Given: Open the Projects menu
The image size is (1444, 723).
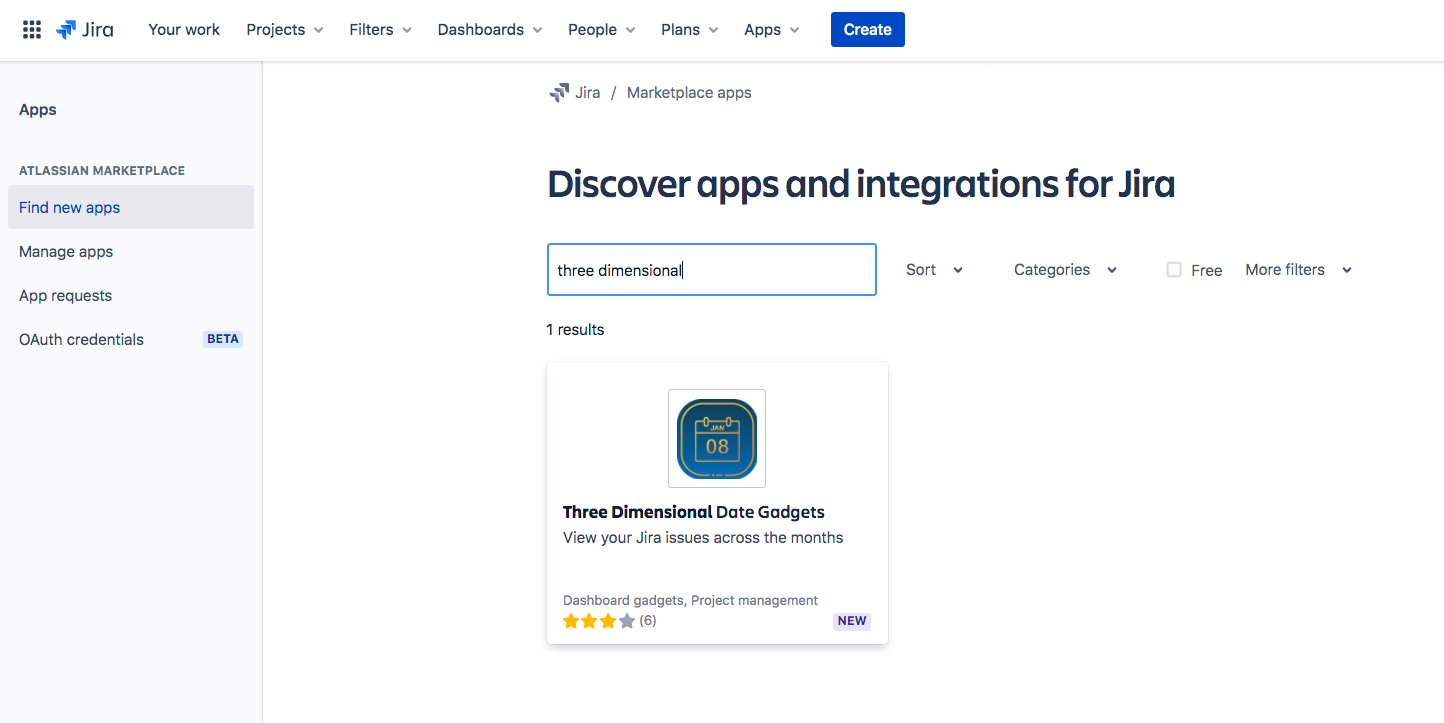Looking at the screenshot, I should [x=285, y=30].
